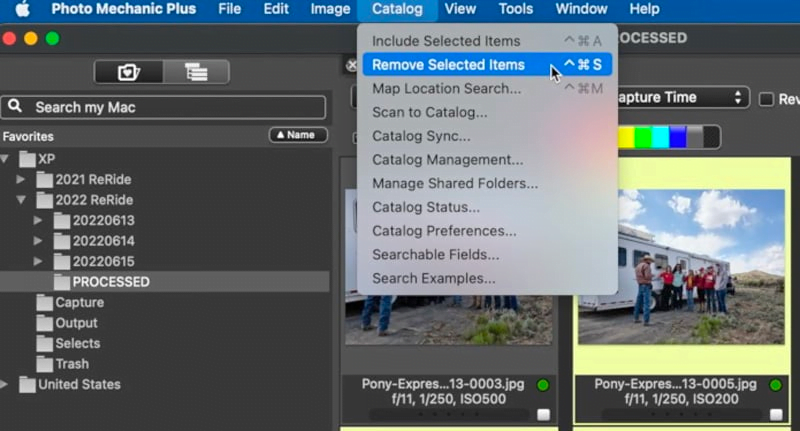Select the XP folder

click(x=37, y=159)
